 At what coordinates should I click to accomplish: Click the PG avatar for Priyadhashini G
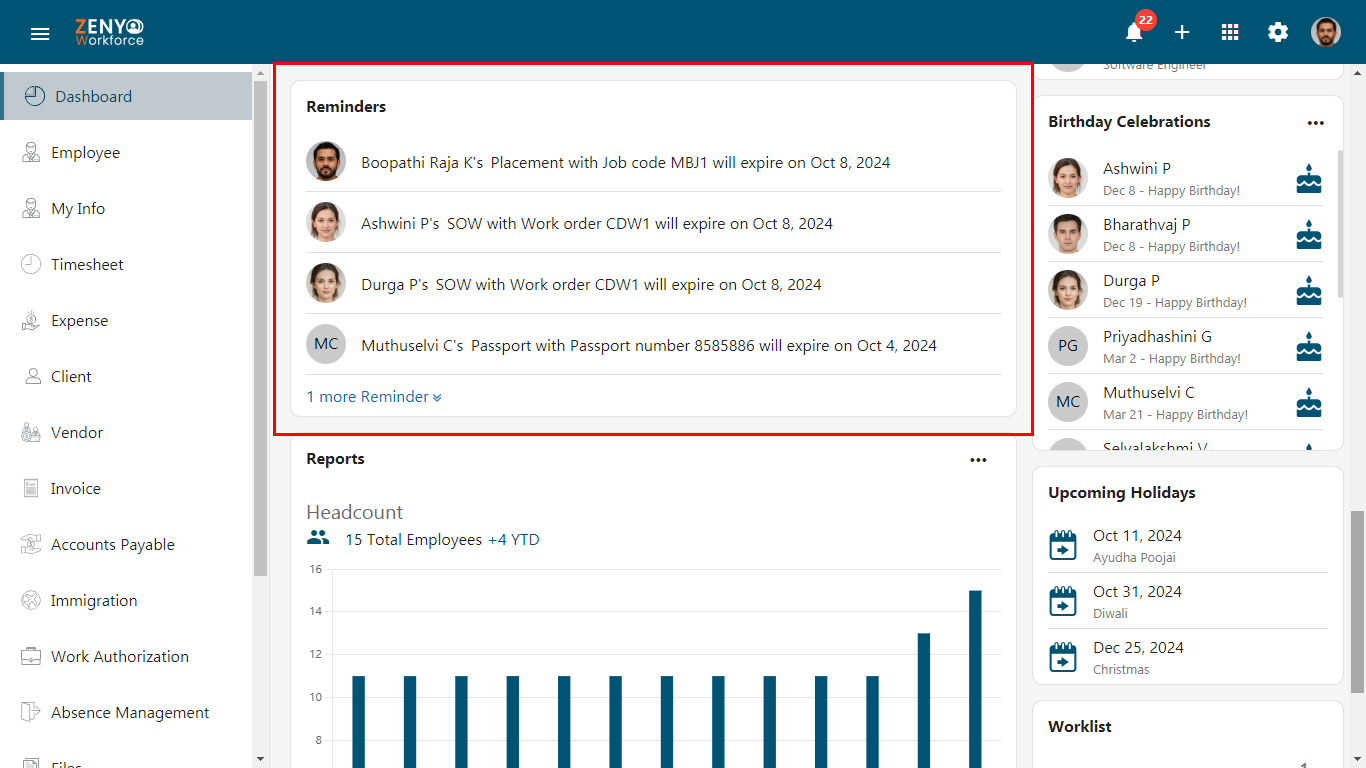pos(1068,346)
